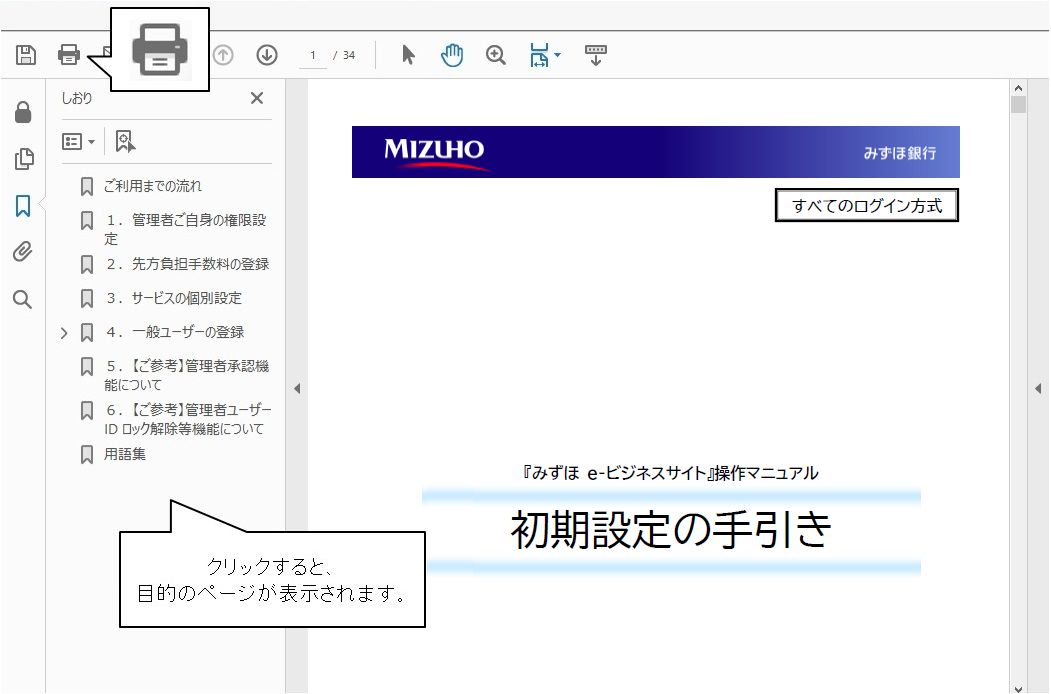Open bookmark 用語集
Screen dimensions: 1051x694
(125, 454)
